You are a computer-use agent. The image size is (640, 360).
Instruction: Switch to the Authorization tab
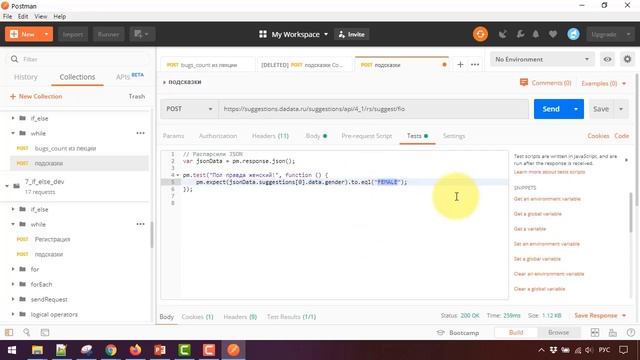tap(218, 136)
